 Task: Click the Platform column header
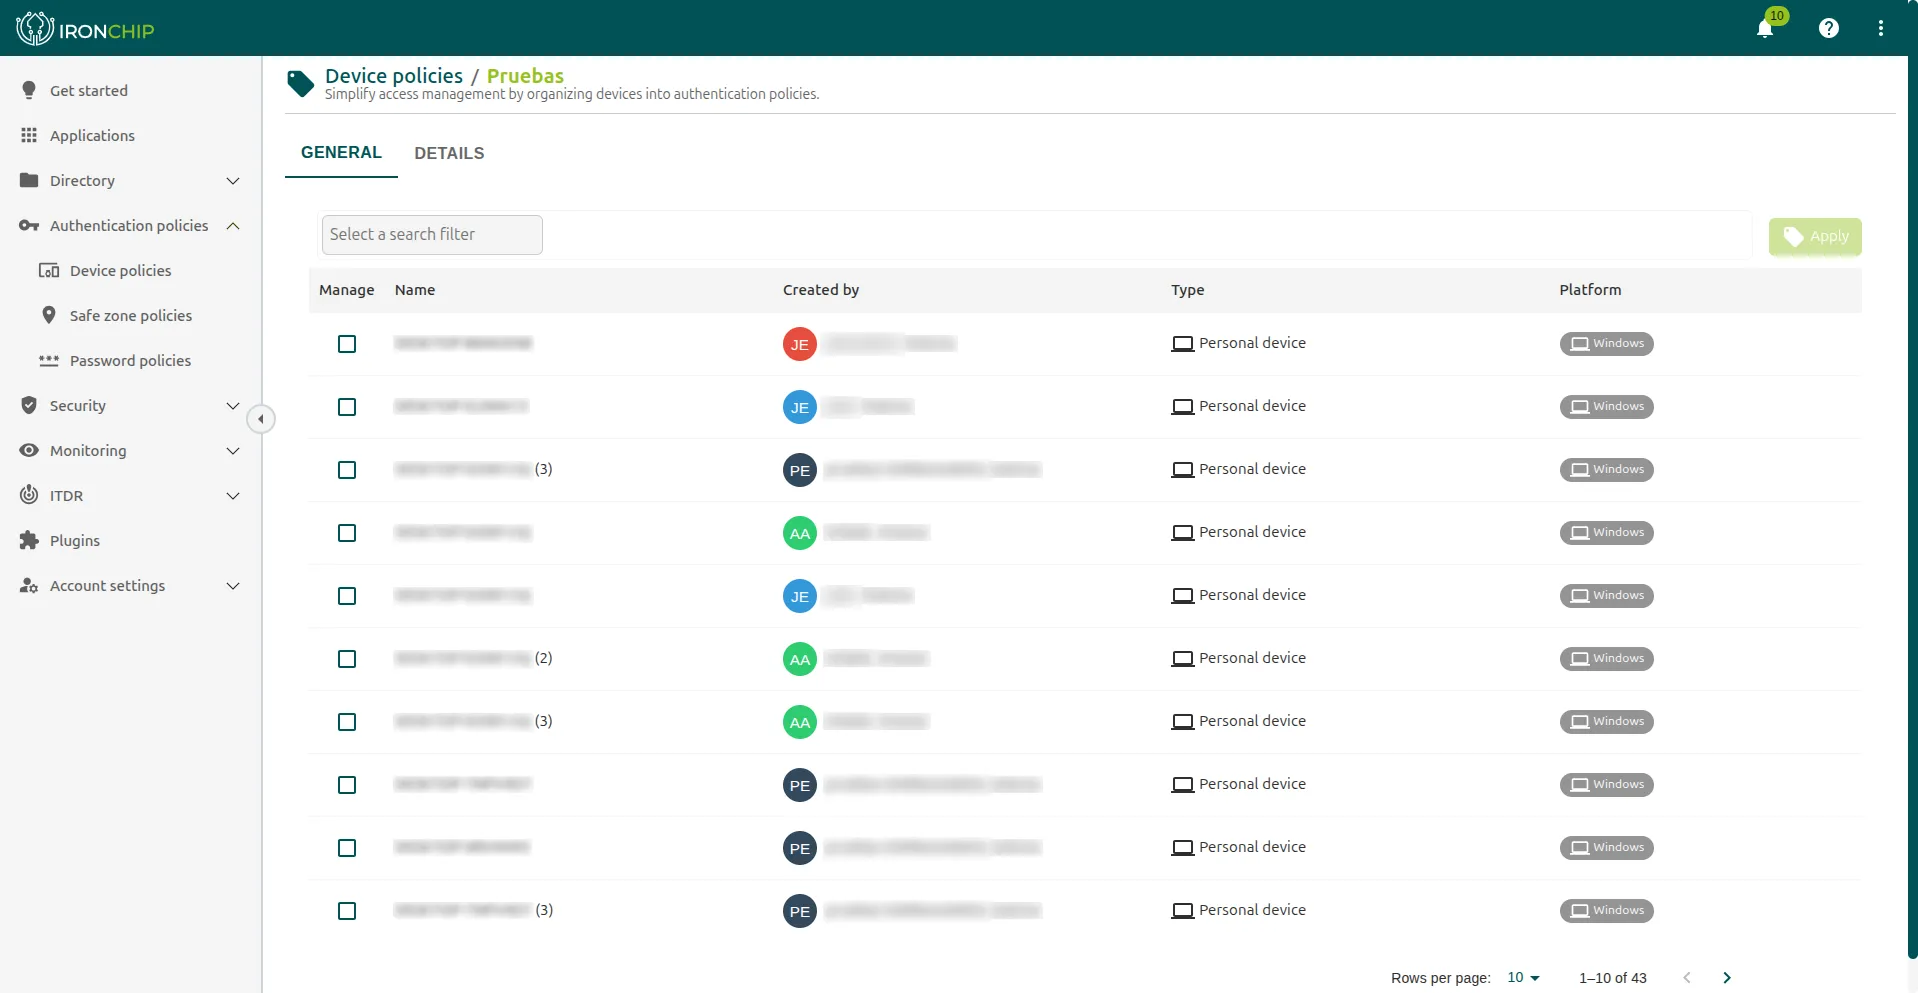point(1590,290)
